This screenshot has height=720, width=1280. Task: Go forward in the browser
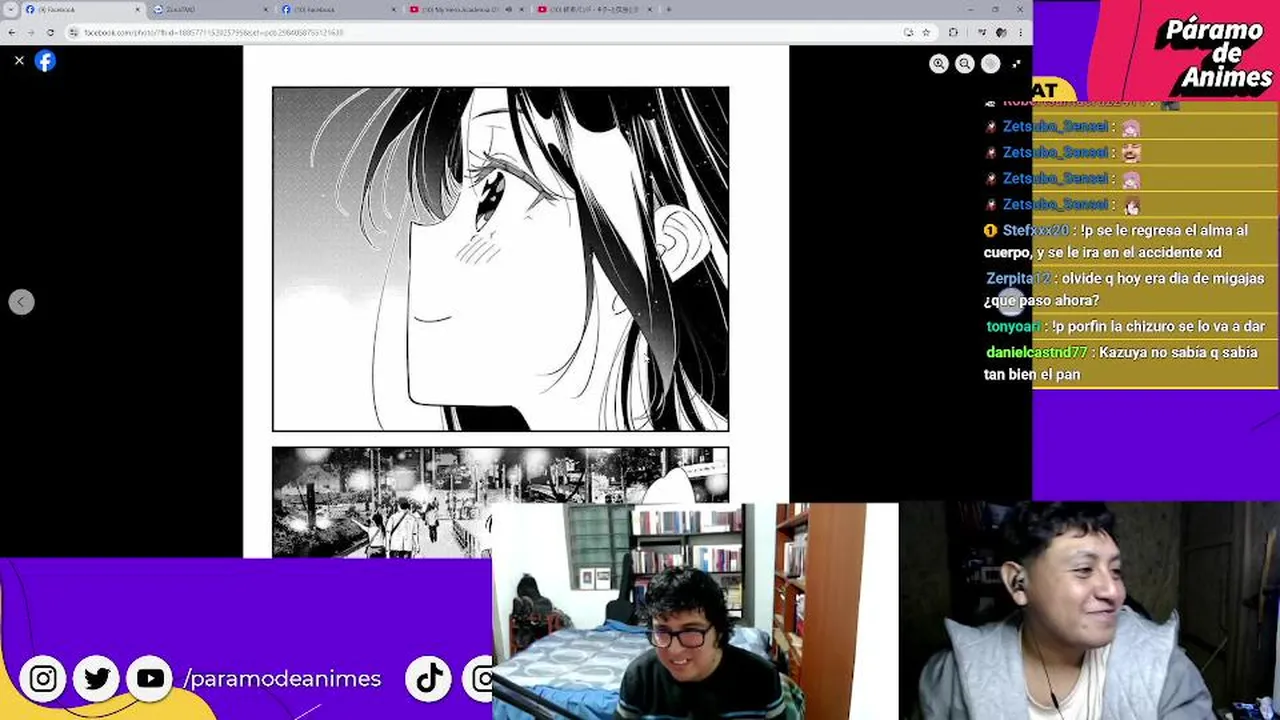pyautogui.click(x=30, y=32)
